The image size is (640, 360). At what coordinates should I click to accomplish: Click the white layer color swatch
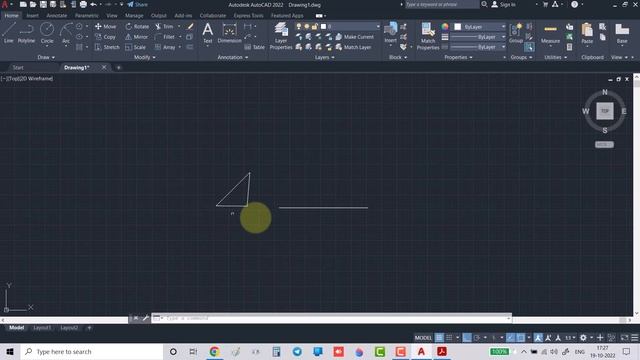(x=323, y=27)
